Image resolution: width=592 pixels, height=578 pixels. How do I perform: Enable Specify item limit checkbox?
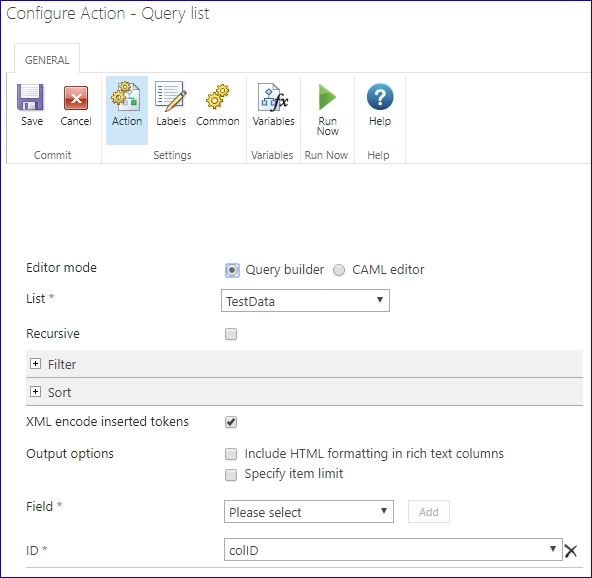tap(231, 474)
